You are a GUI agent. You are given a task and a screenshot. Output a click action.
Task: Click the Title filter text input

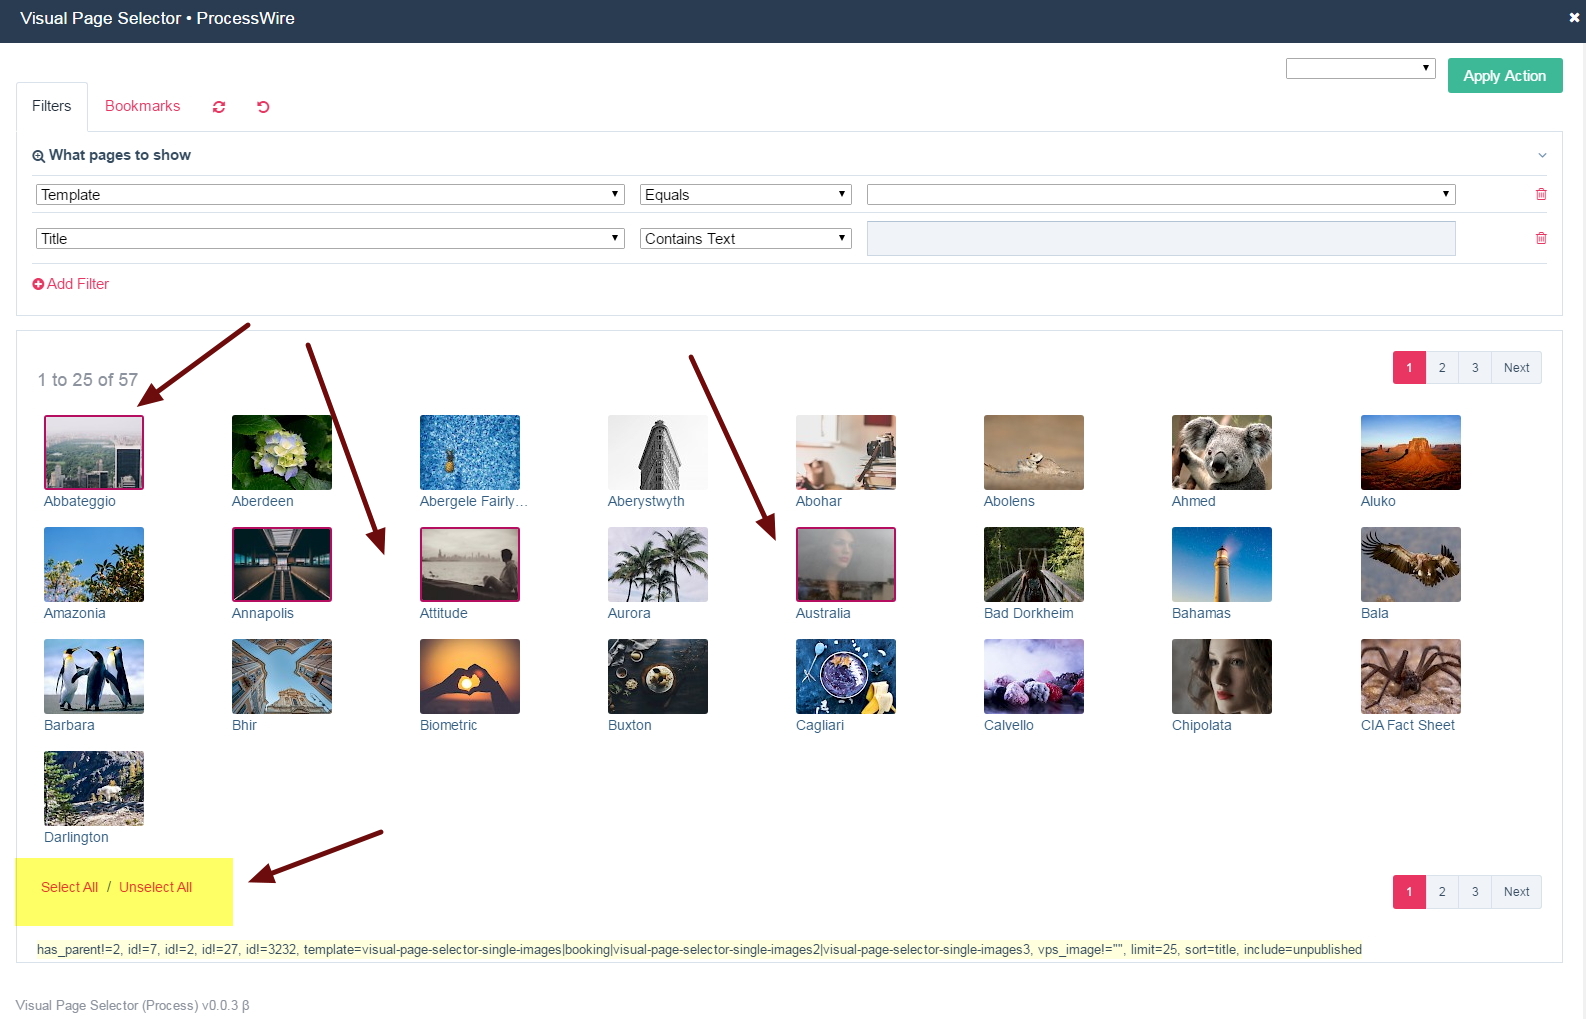pyautogui.click(x=1161, y=239)
